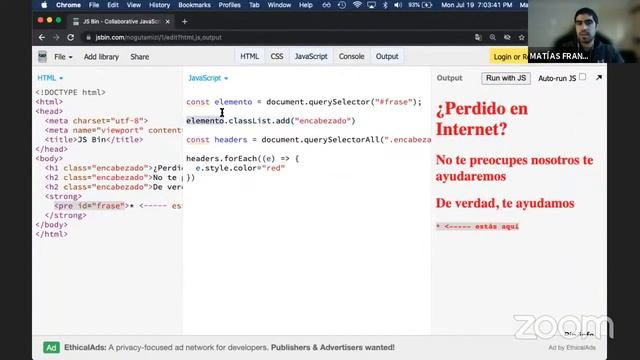Click the h1 class="encabezado" HTML line

pyautogui.click(x=113, y=168)
